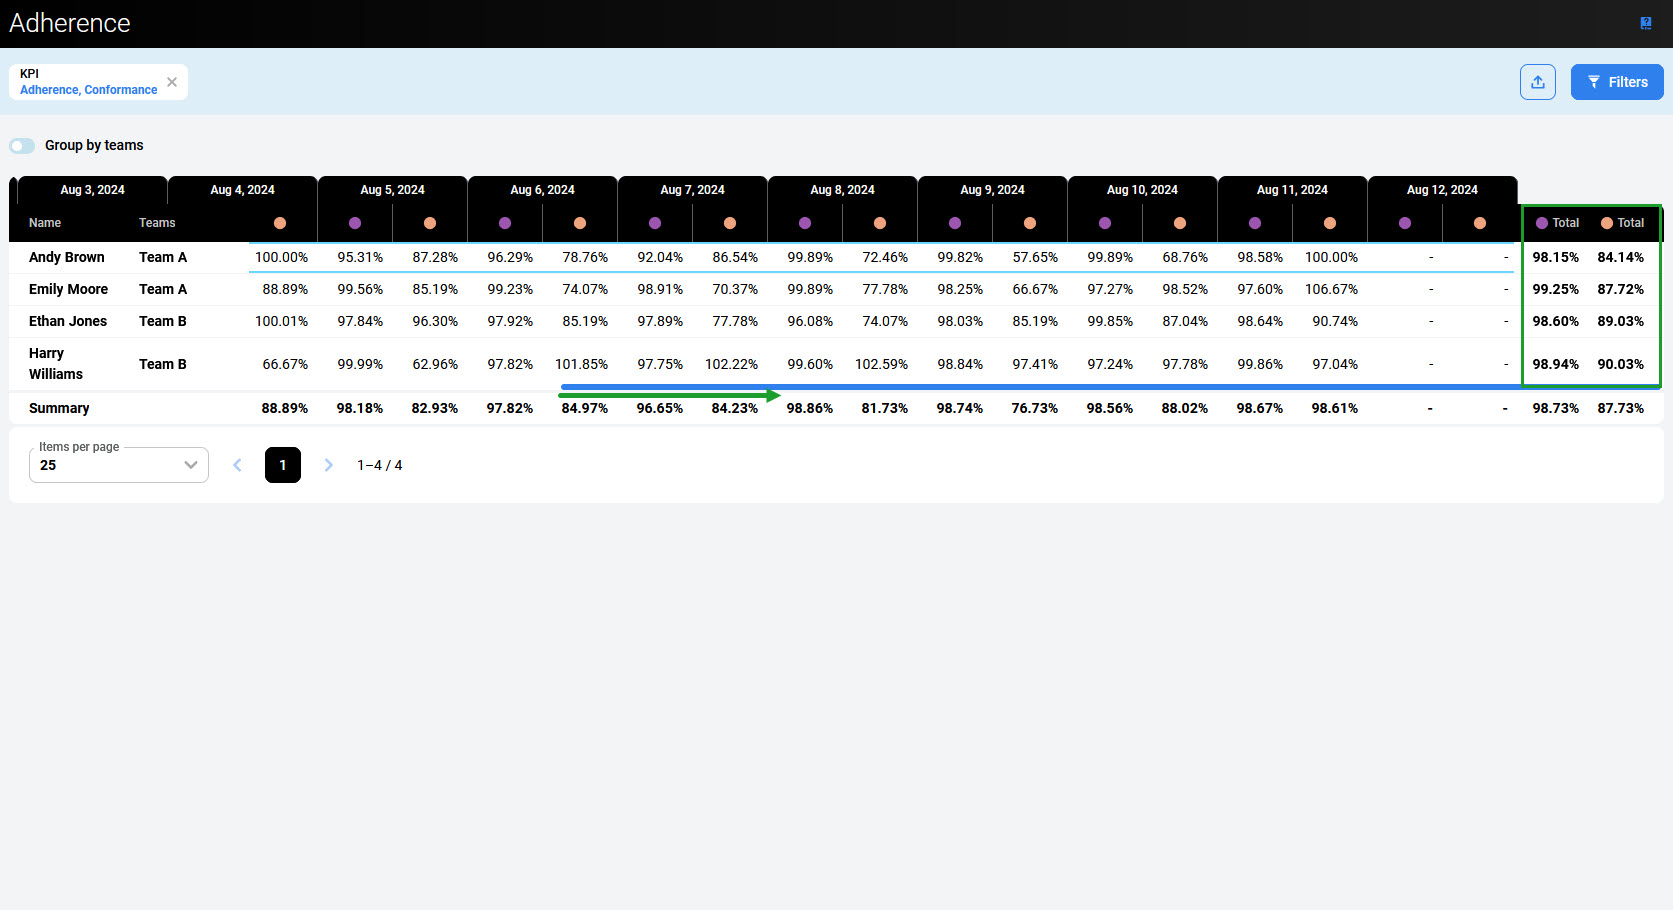
Task: Click the Aug 7, 2024 column header
Action: click(x=692, y=190)
